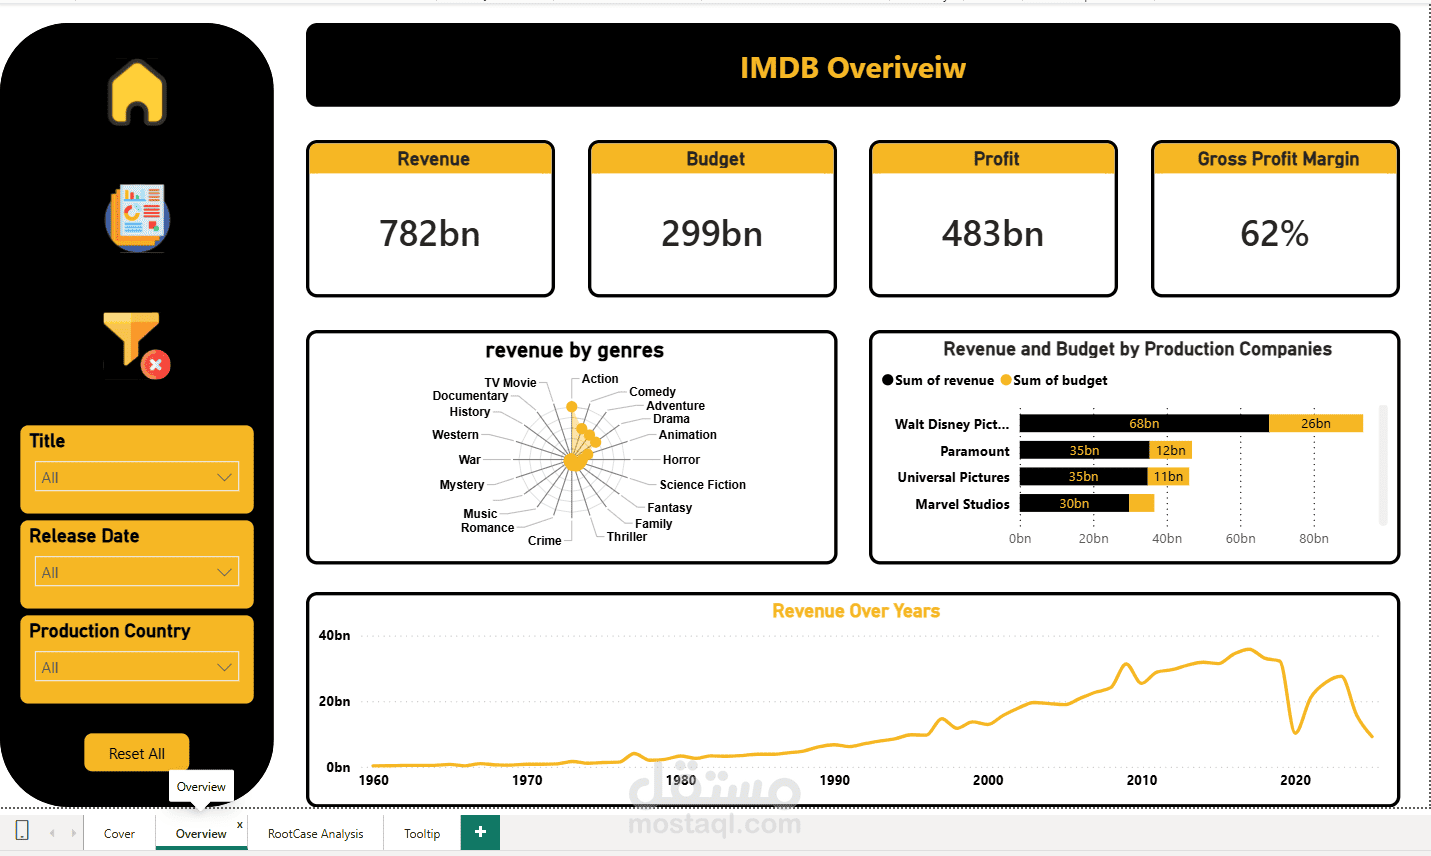Click the Western genre label
The image size is (1431, 856).
click(455, 435)
